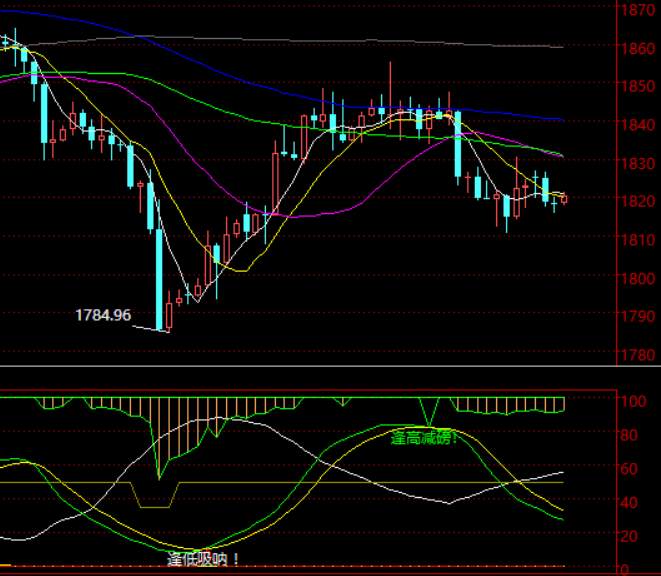Click the indicator axis label 20
The width and height of the screenshot is (661, 576).
(x=629, y=536)
